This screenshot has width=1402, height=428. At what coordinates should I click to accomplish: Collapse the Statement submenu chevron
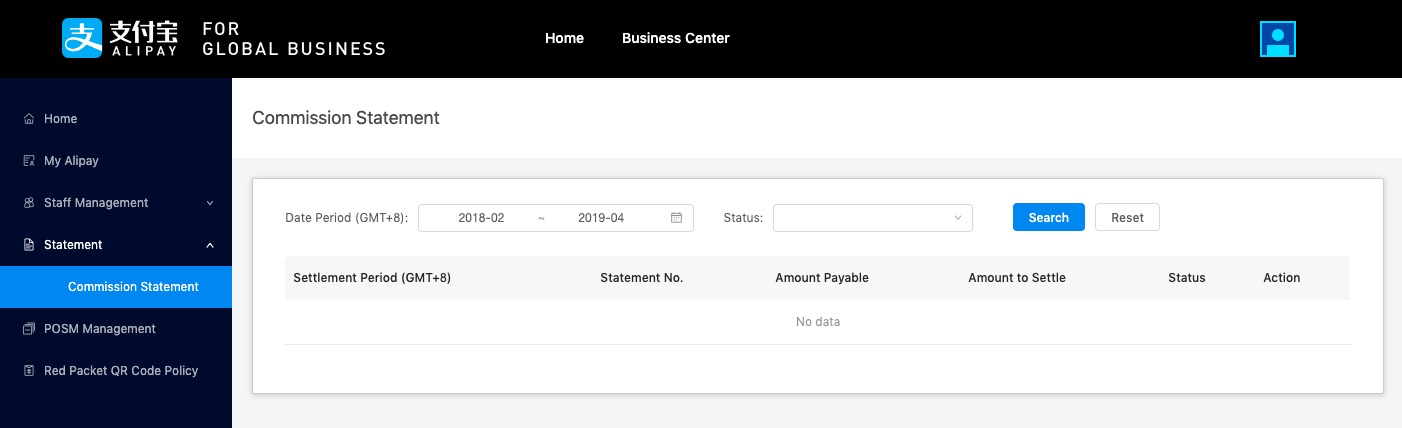pyautogui.click(x=210, y=245)
